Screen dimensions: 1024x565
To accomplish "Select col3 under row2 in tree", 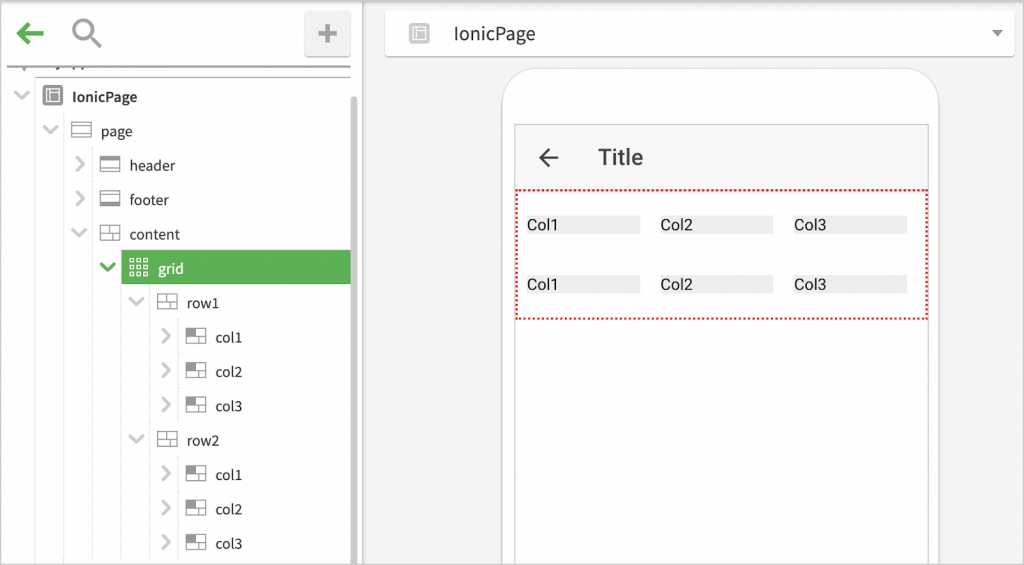I will pyautogui.click(x=228, y=544).
